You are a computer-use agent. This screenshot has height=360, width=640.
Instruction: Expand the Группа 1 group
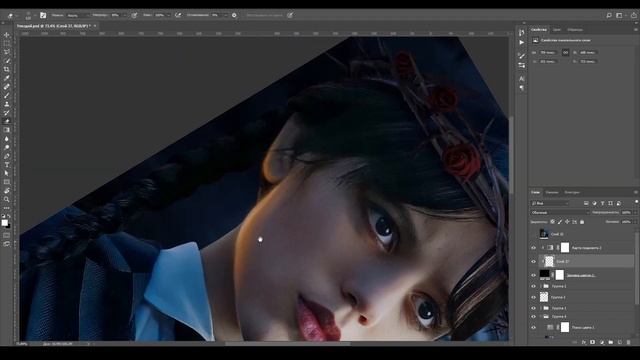pos(541,308)
